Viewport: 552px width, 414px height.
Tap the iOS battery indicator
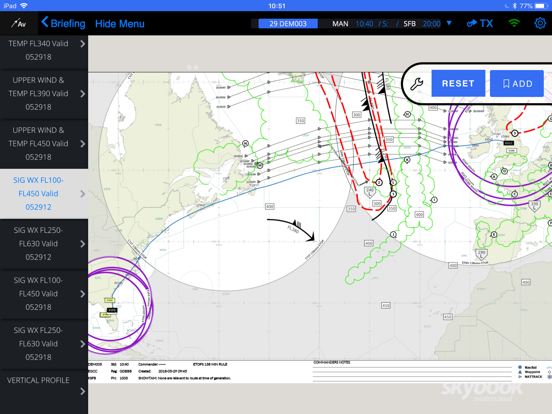tap(540, 6)
